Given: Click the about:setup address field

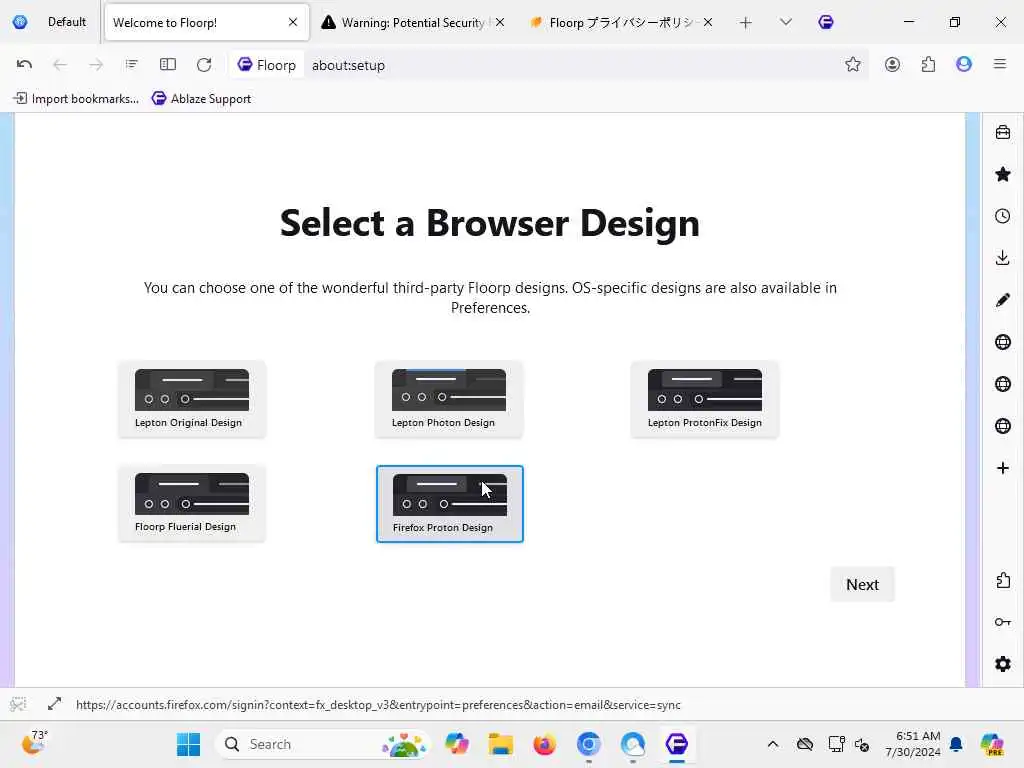Looking at the screenshot, I should tap(571, 65).
